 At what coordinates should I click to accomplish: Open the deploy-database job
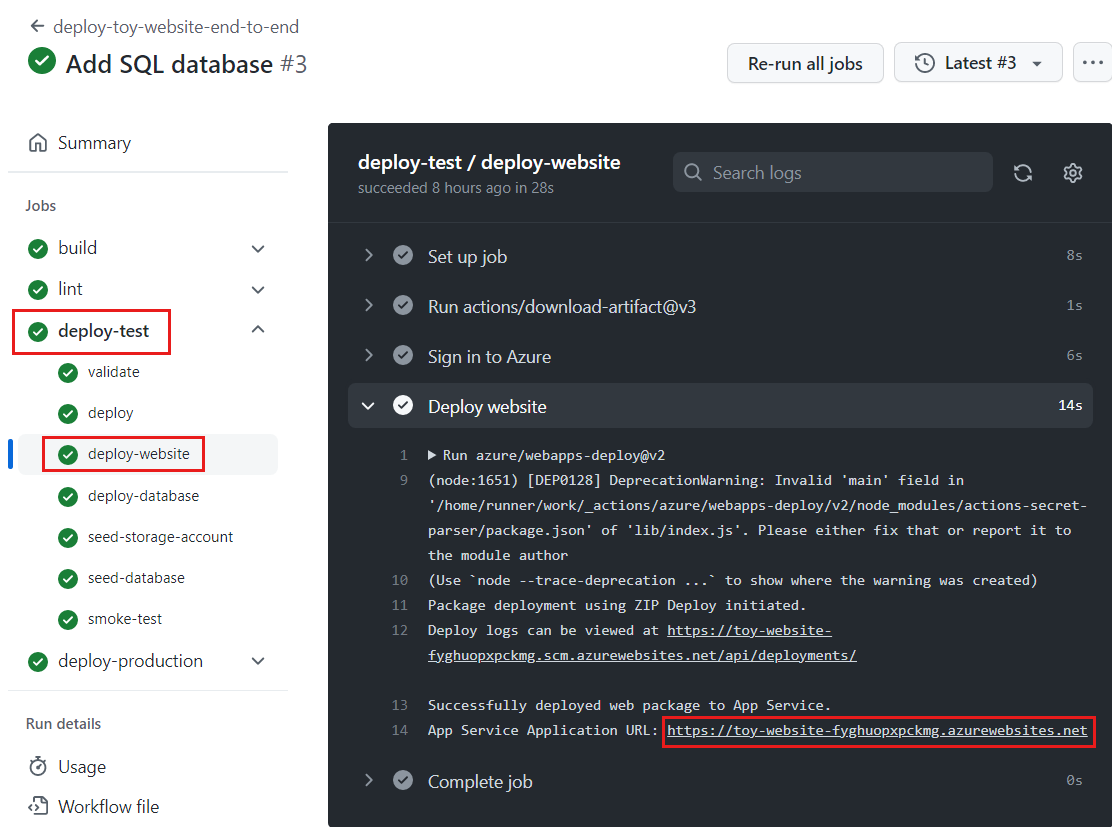(x=143, y=496)
